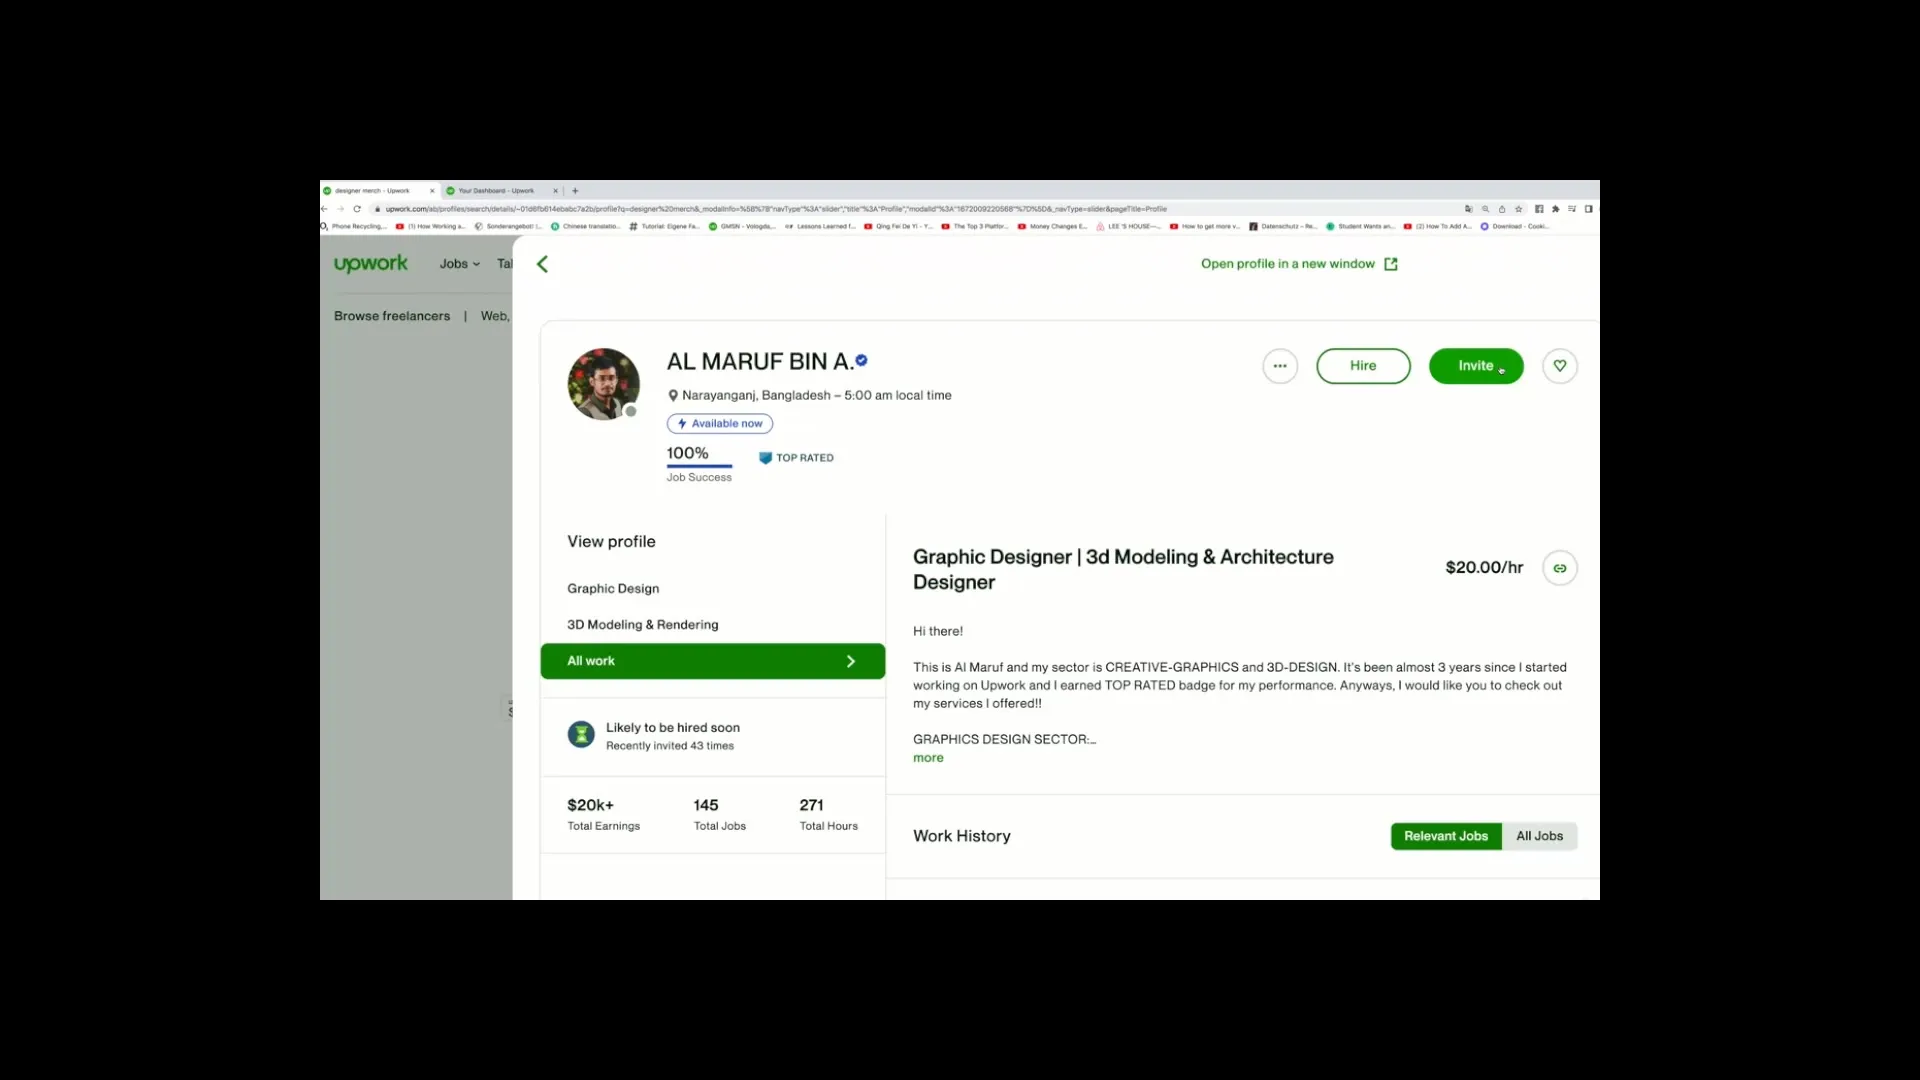The height and width of the screenshot is (1080, 1920).
Task: Select the Relevant Jobs toggle button
Action: click(1445, 835)
